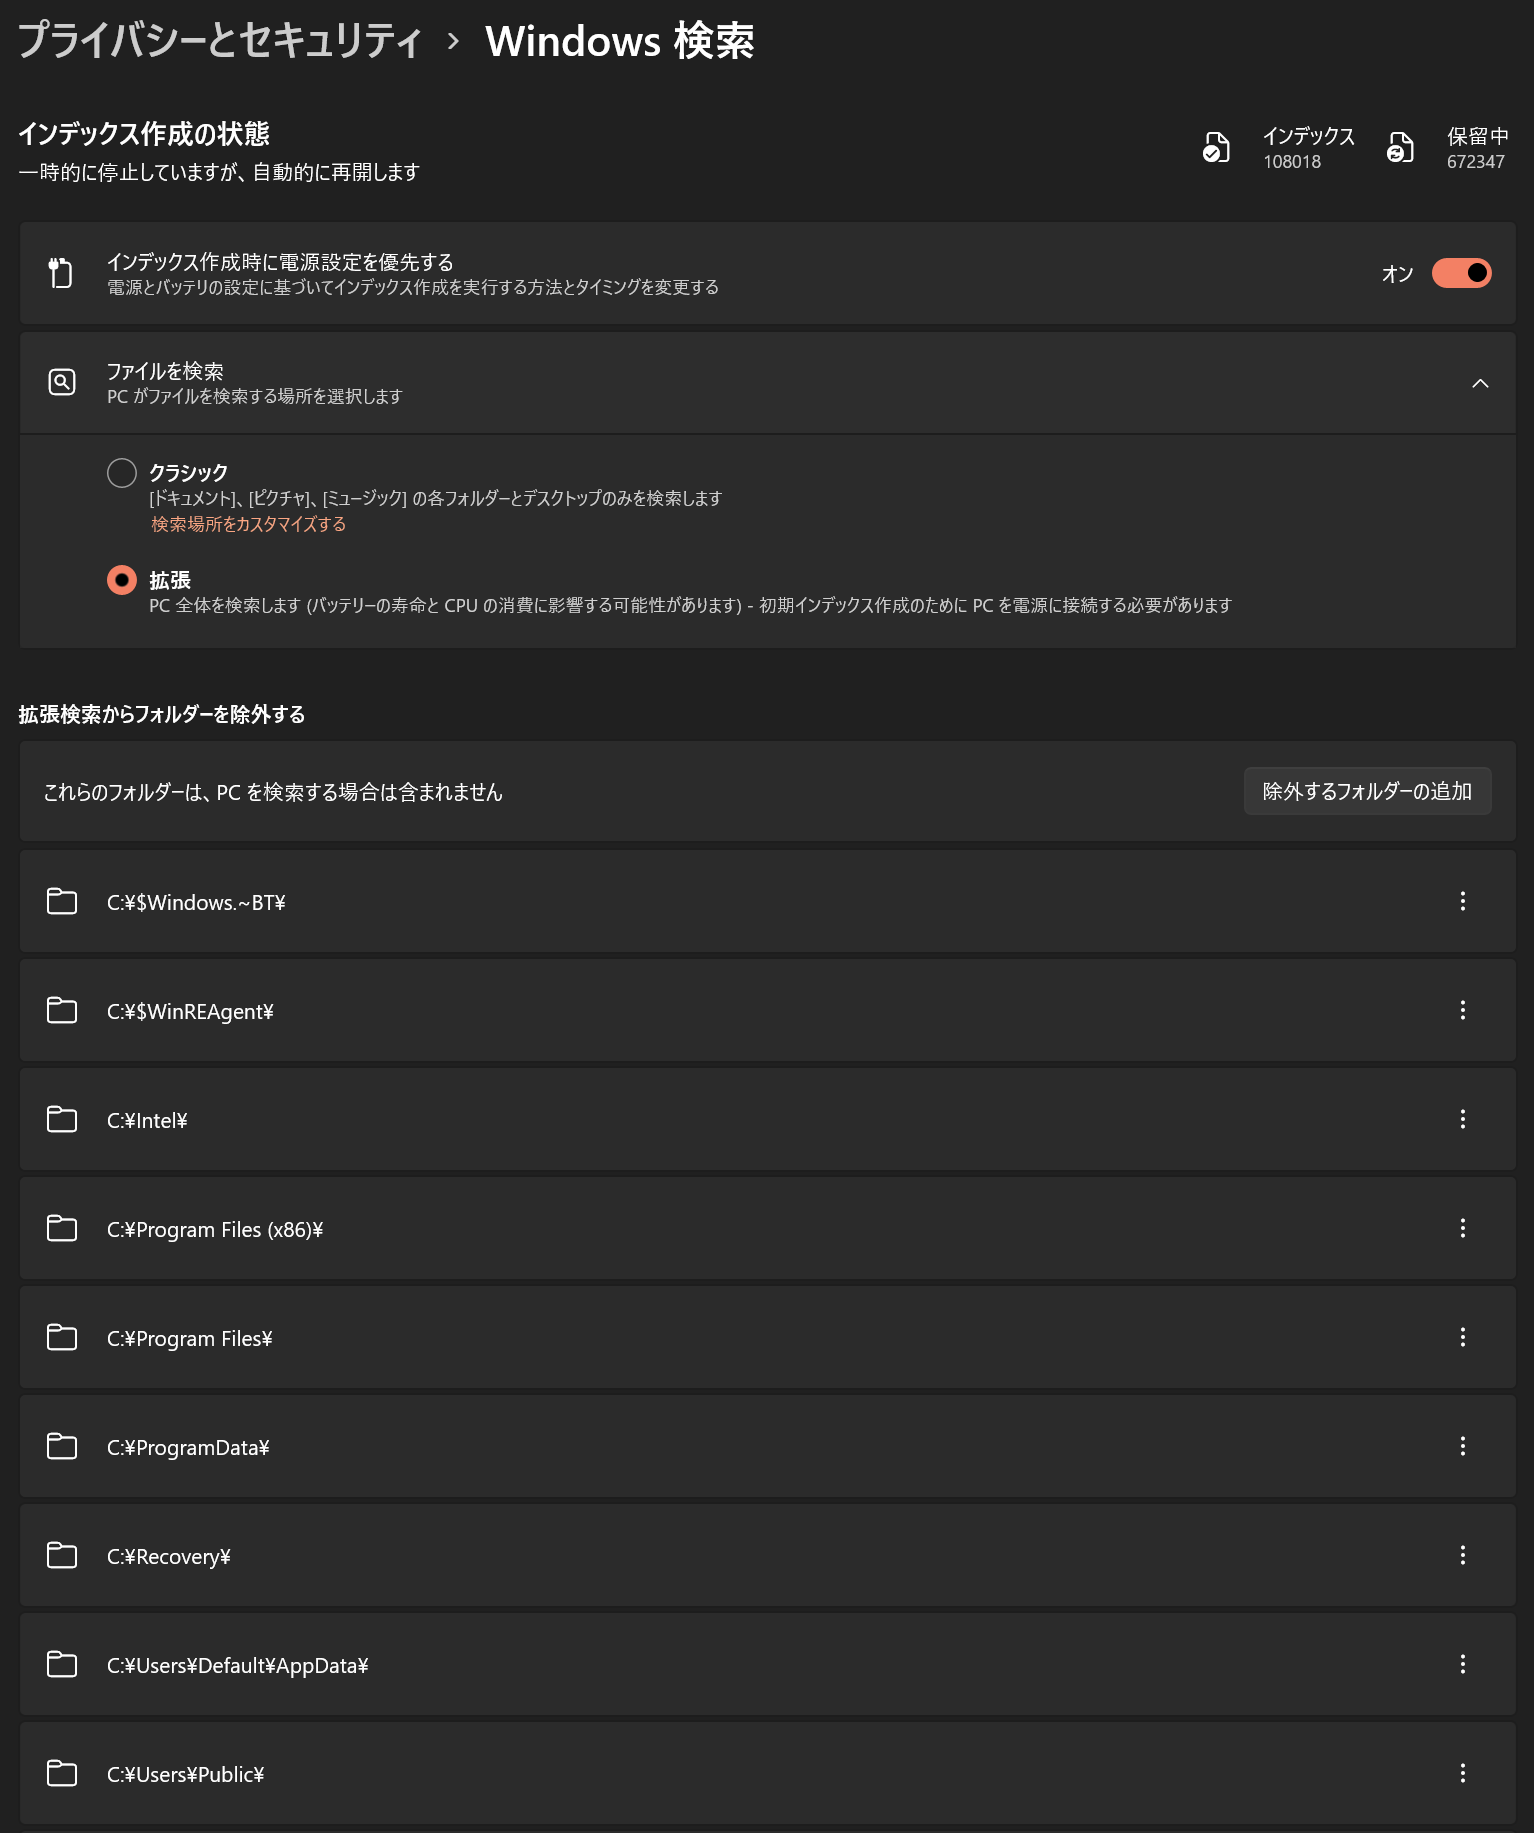Click 除外するフォルダーの追加 button

click(x=1367, y=791)
